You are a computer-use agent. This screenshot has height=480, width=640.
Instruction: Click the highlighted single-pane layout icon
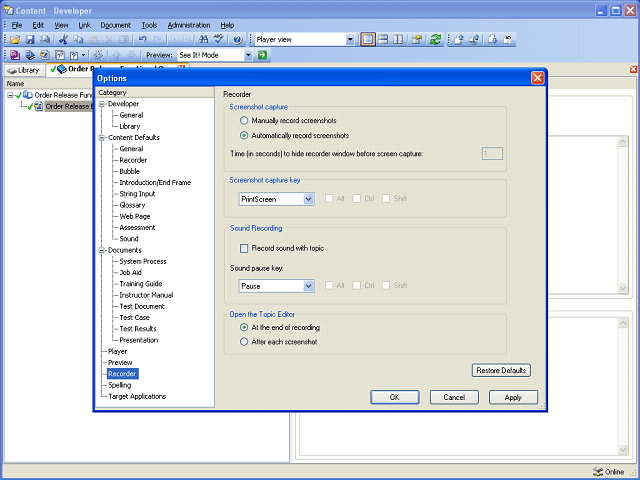tap(368, 40)
